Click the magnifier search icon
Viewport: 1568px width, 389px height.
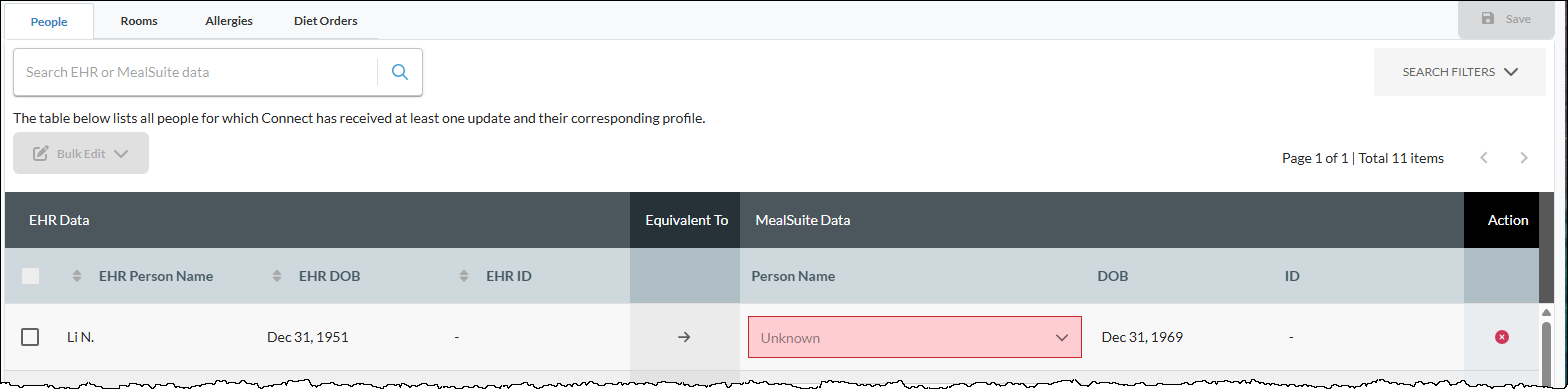[400, 72]
